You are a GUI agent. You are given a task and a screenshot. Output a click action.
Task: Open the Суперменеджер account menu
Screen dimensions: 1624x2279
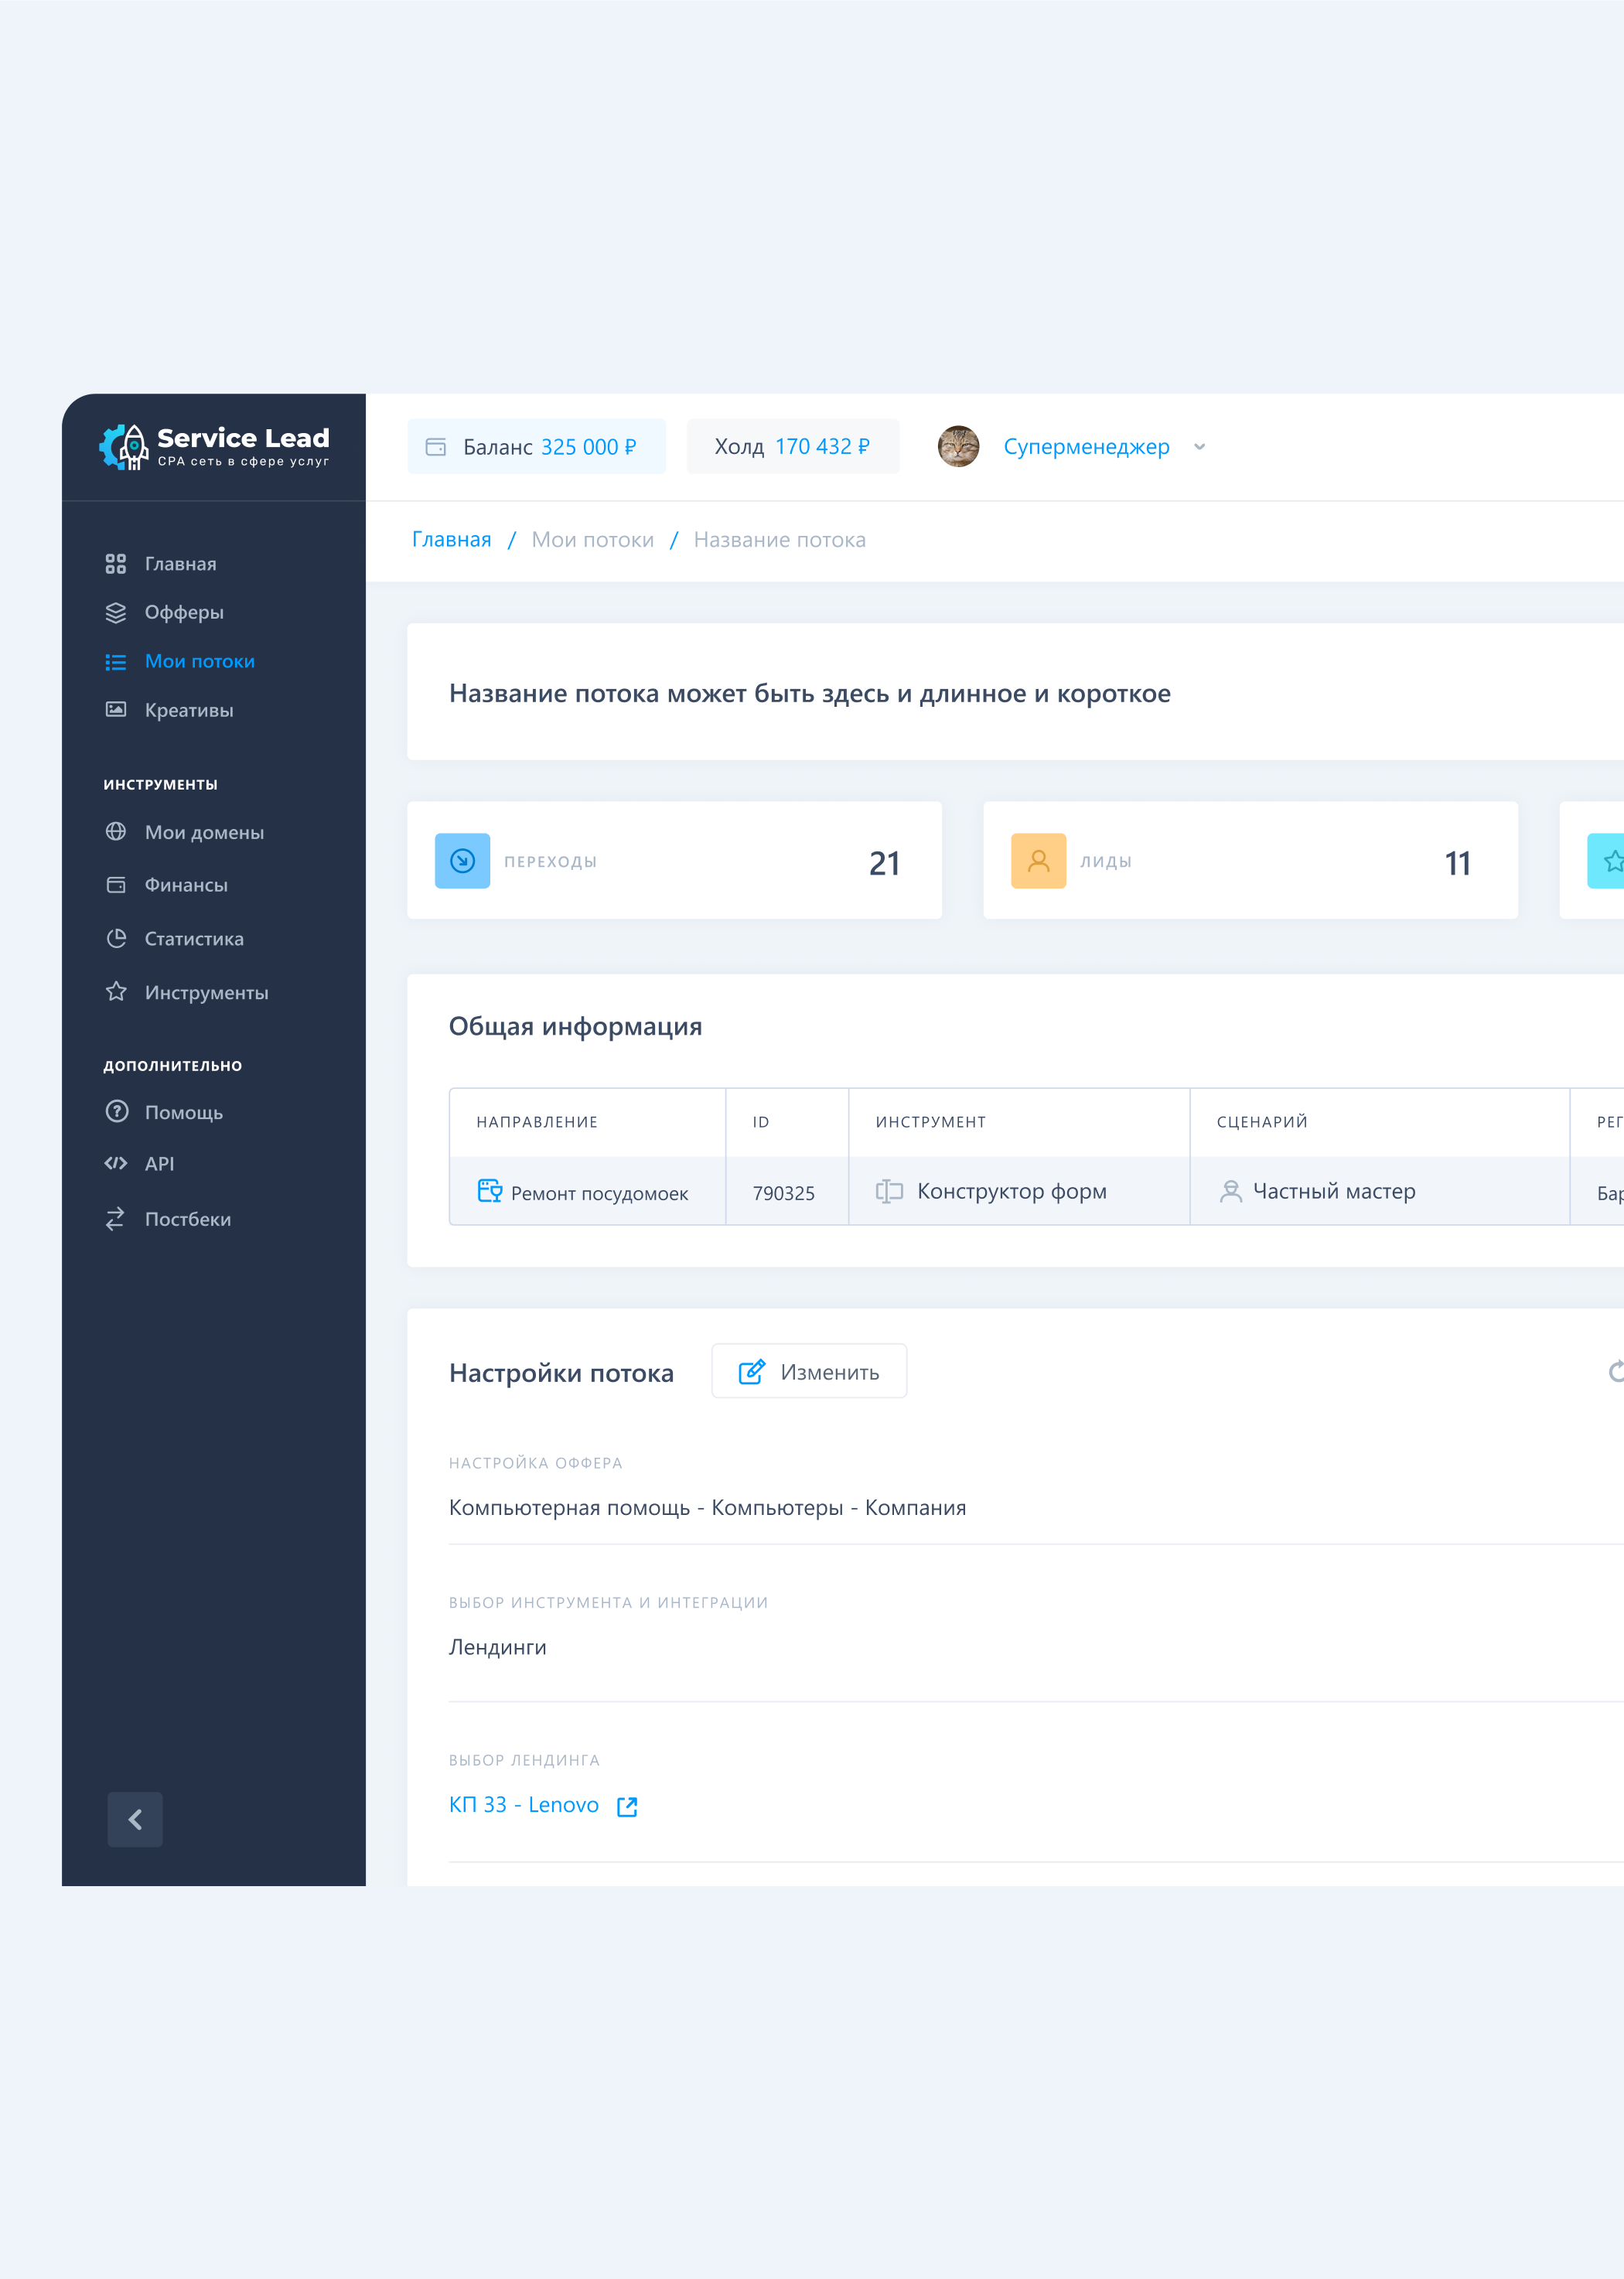[1086, 447]
